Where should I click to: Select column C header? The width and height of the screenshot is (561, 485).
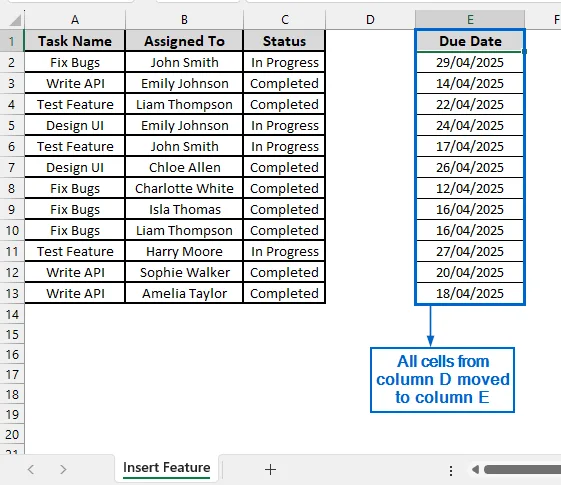pos(284,20)
